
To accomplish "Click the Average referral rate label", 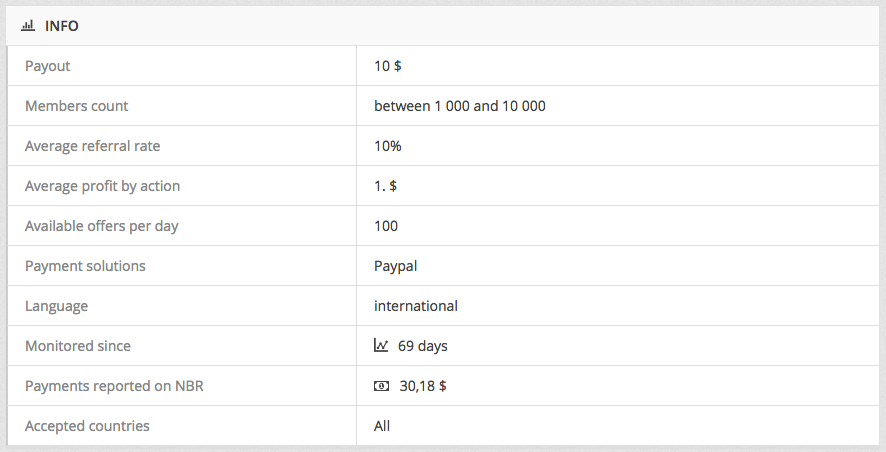I will 93,146.
